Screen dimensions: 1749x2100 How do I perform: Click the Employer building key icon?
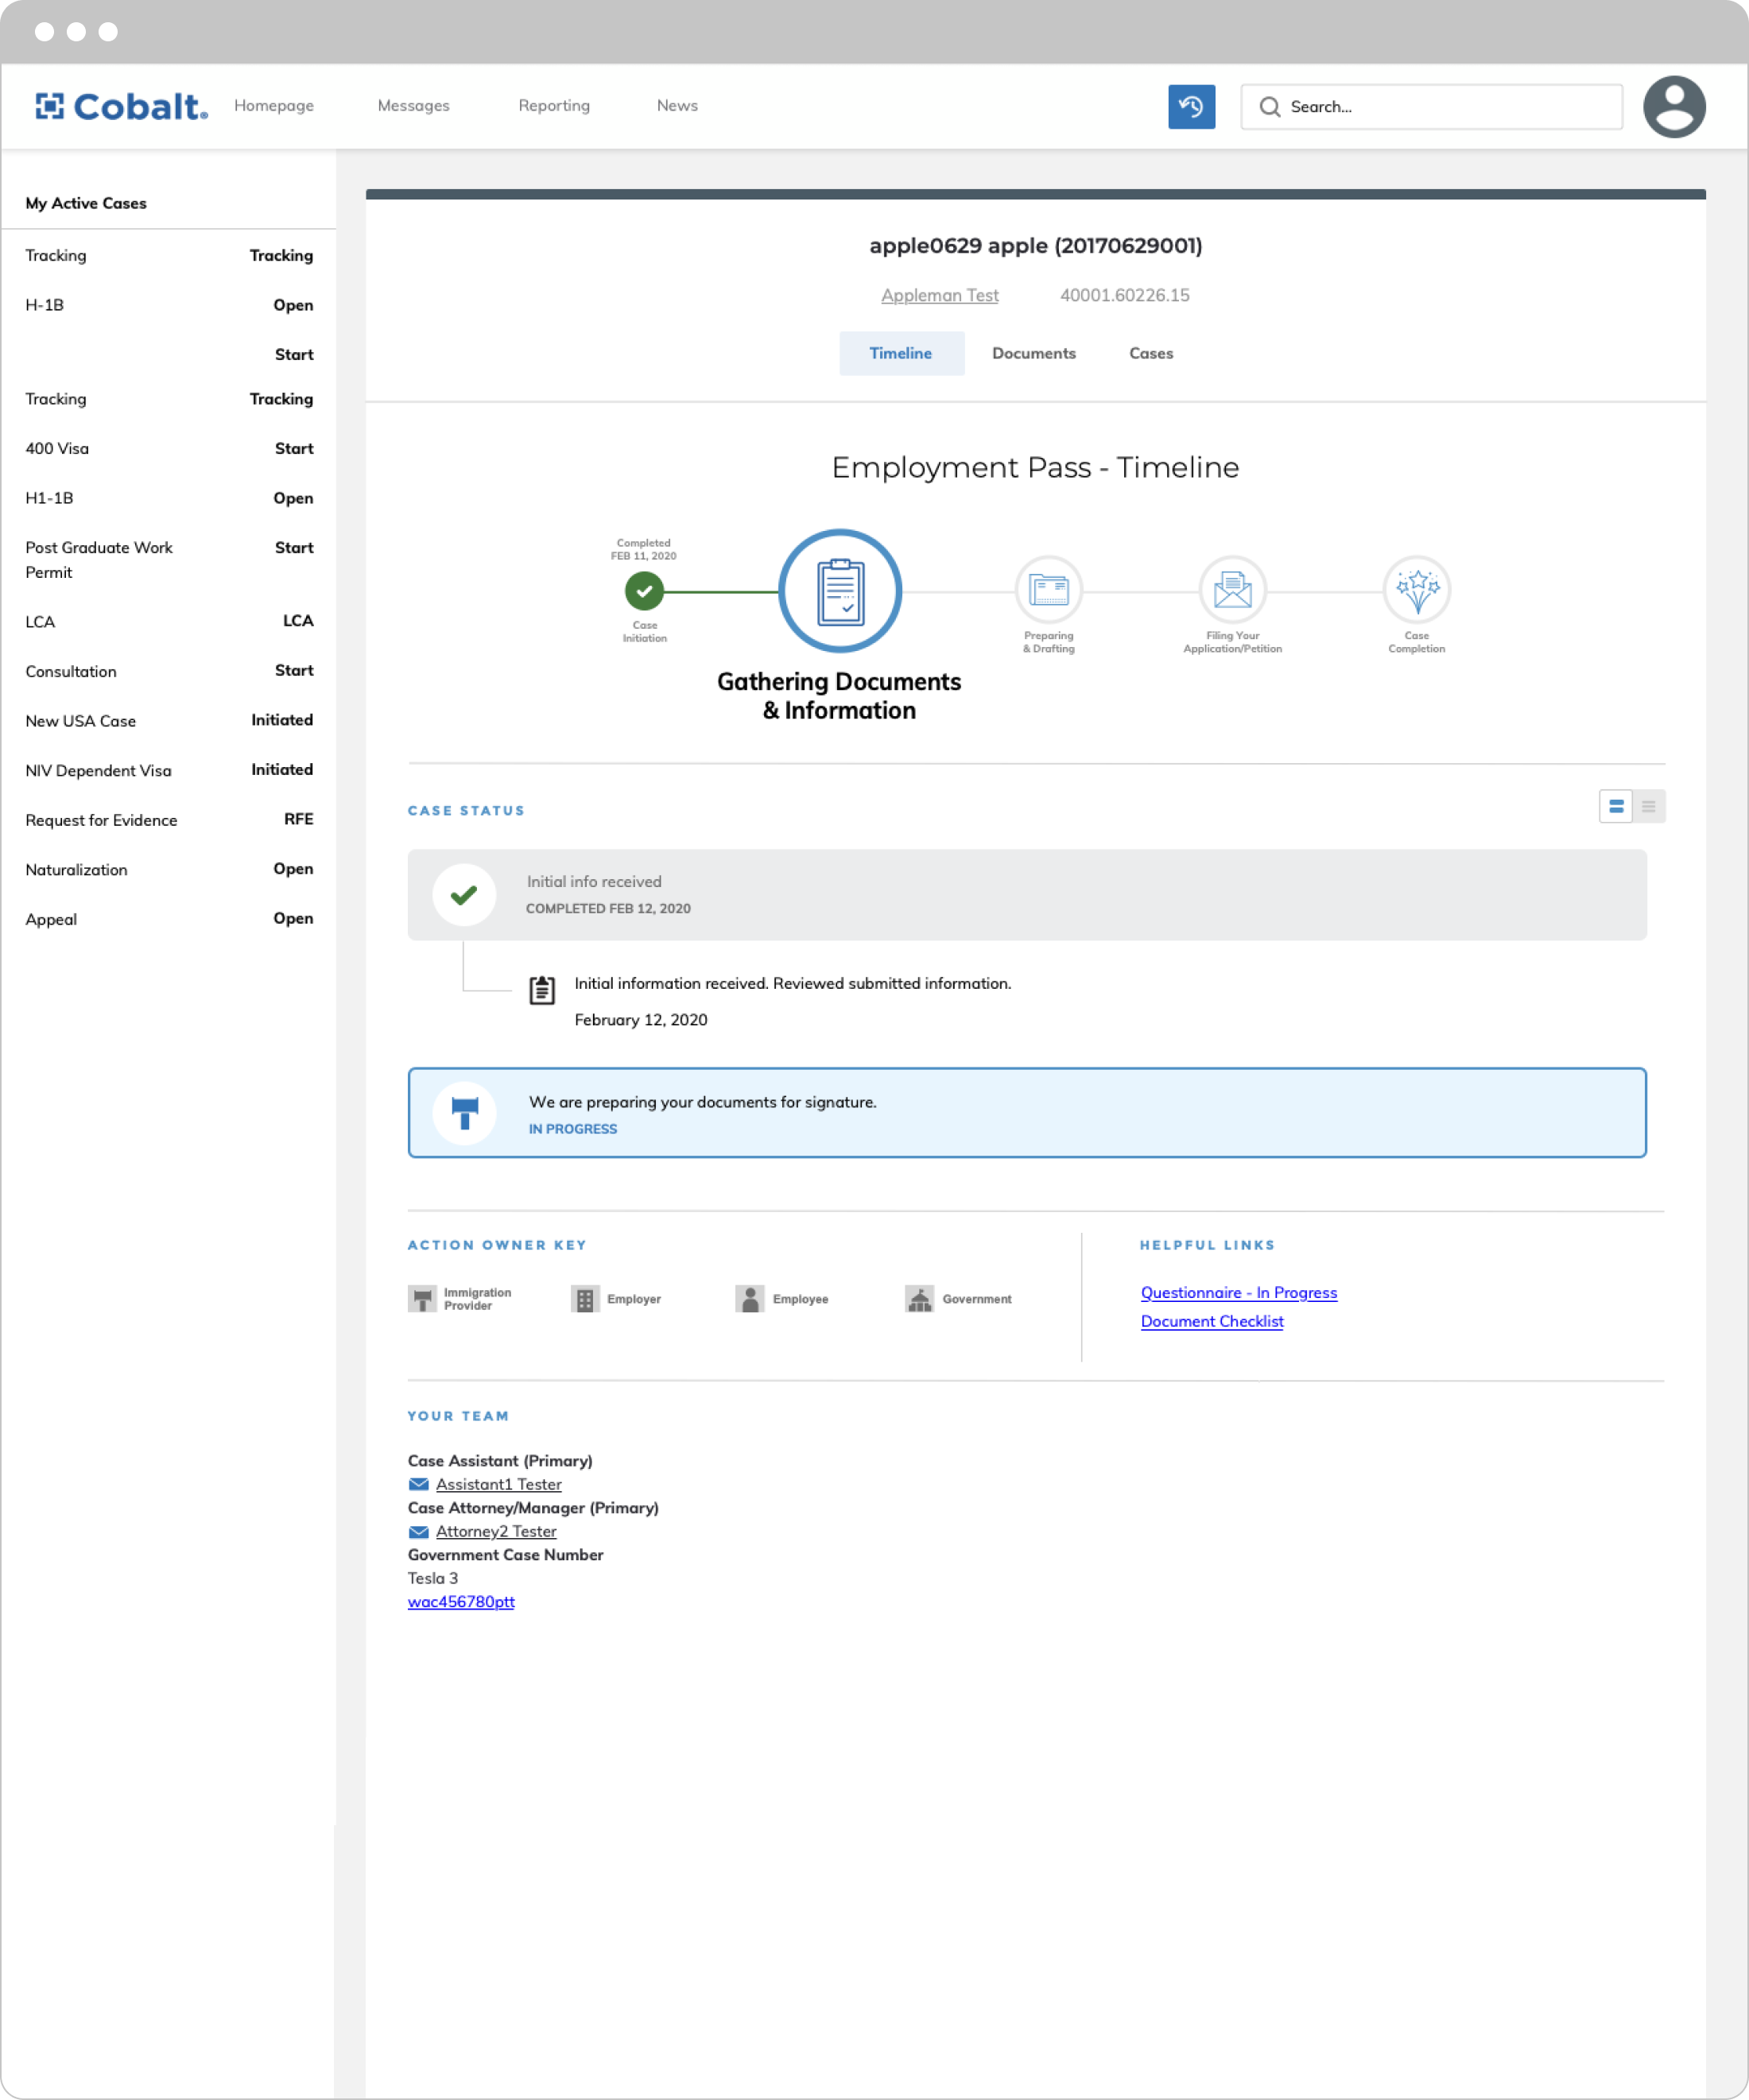tap(585, 1299)
